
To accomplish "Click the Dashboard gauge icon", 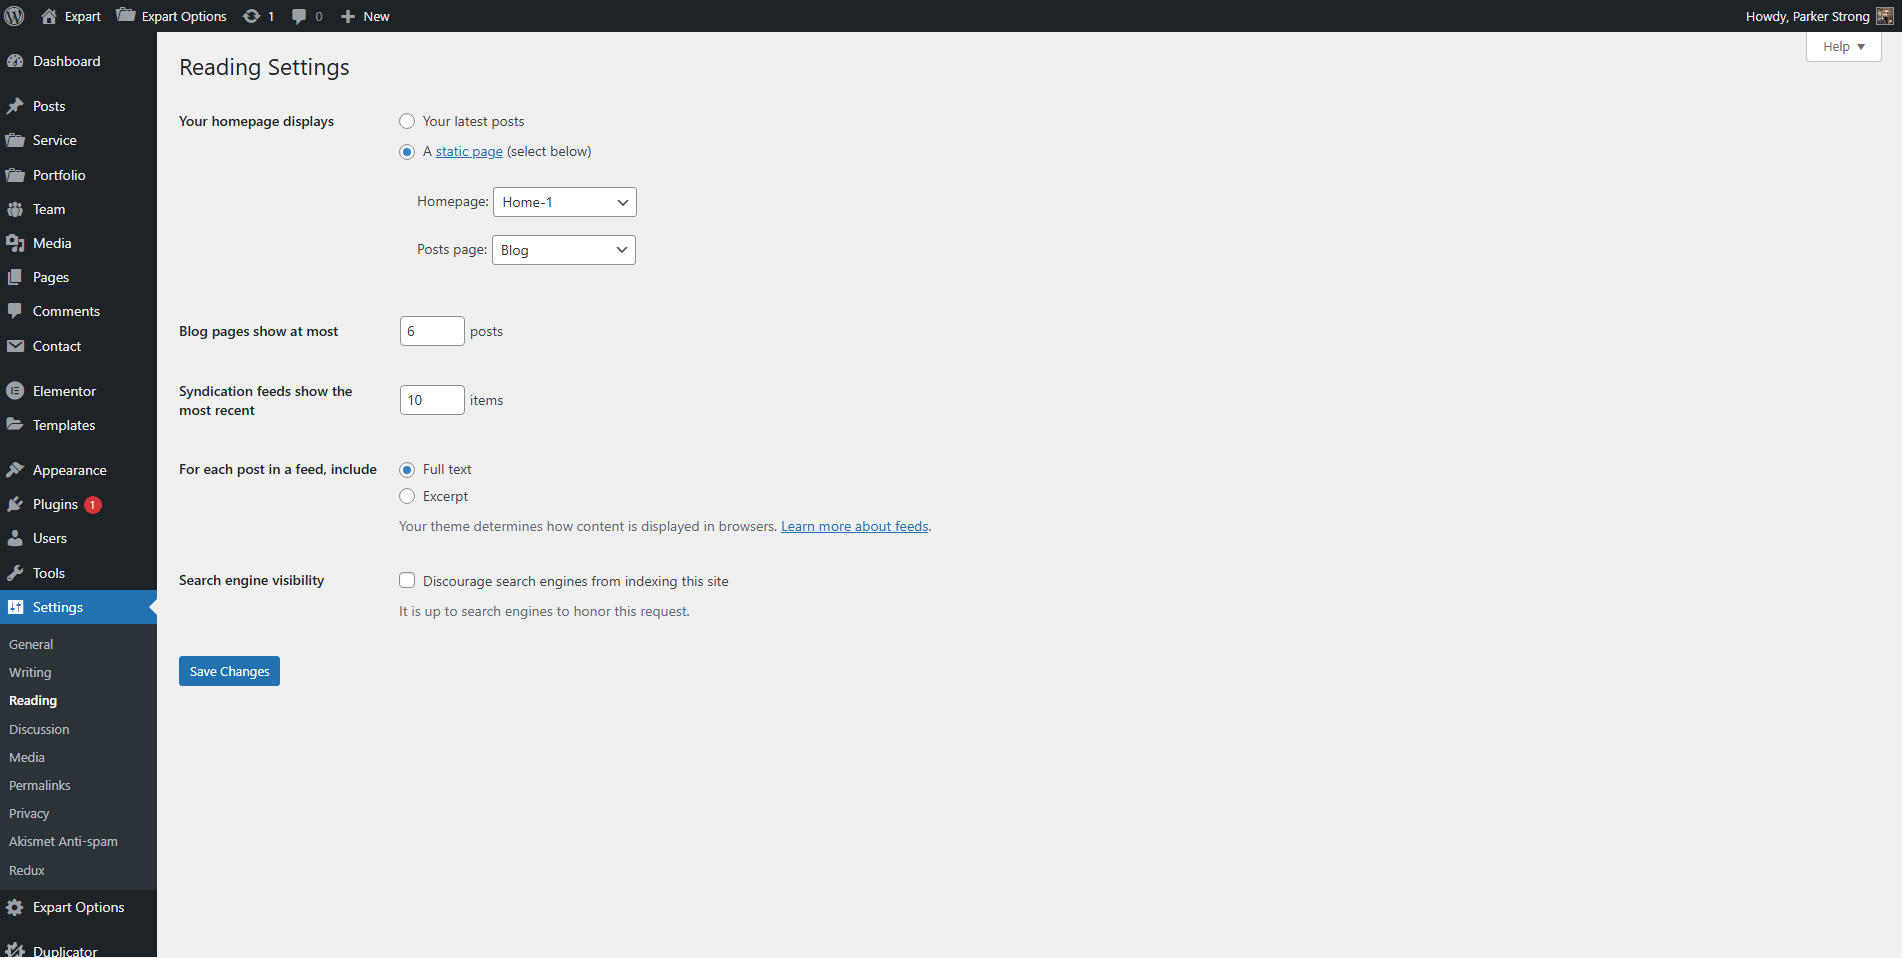I will 15,61.
